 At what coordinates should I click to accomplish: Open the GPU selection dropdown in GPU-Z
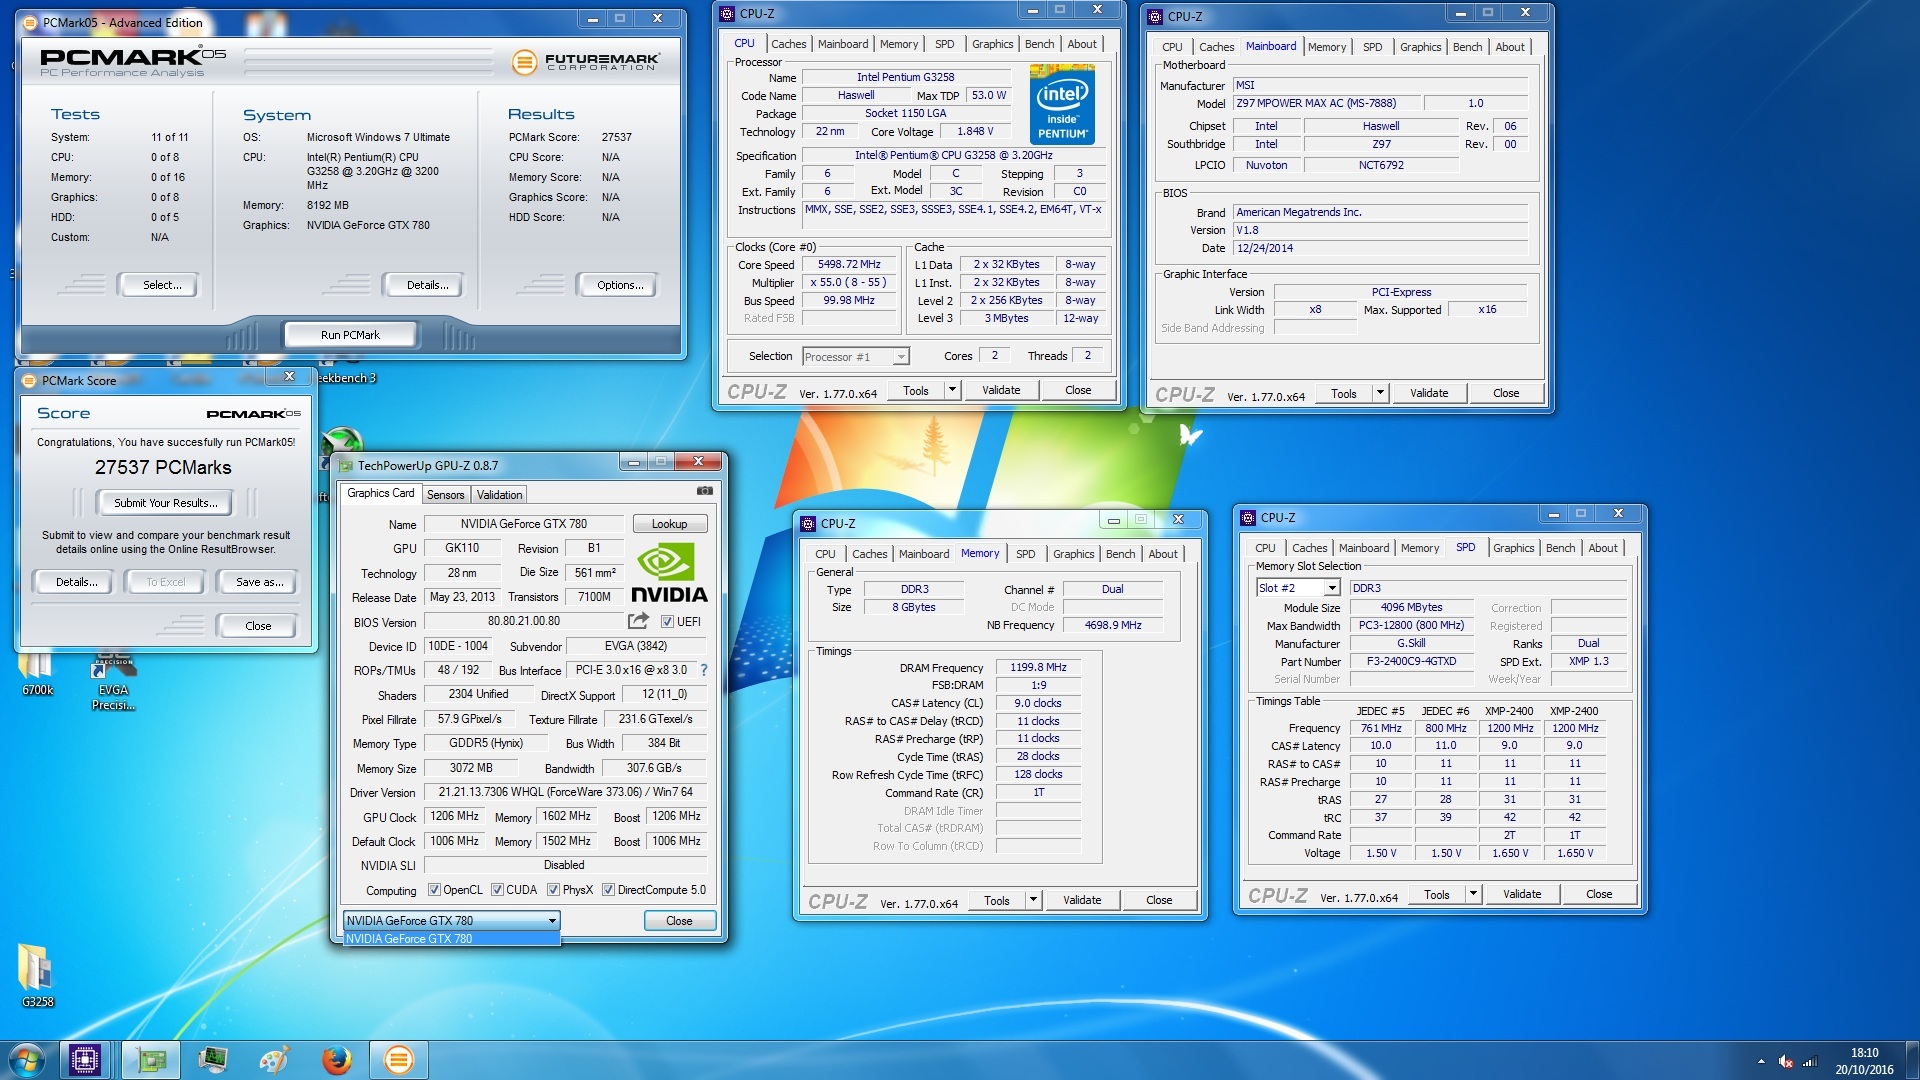tap(451, 920)
